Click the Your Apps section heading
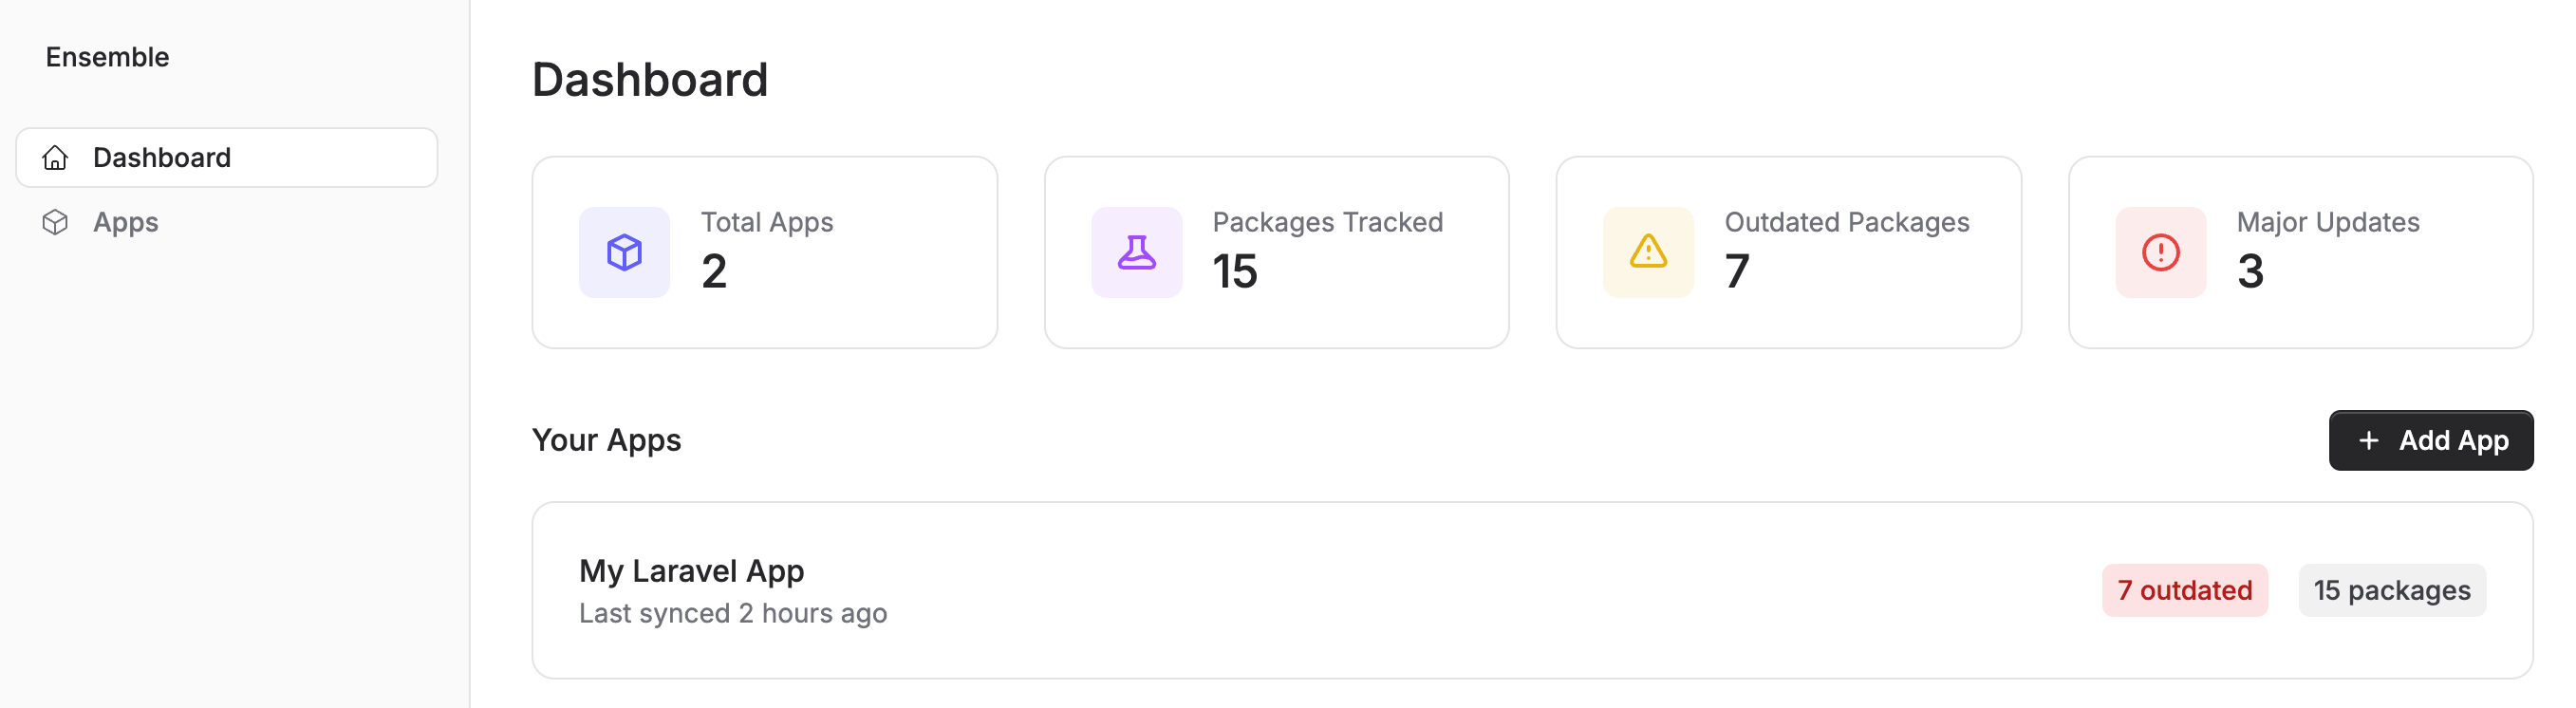The height and width of the screenshot is (708, 2576). 606,440
